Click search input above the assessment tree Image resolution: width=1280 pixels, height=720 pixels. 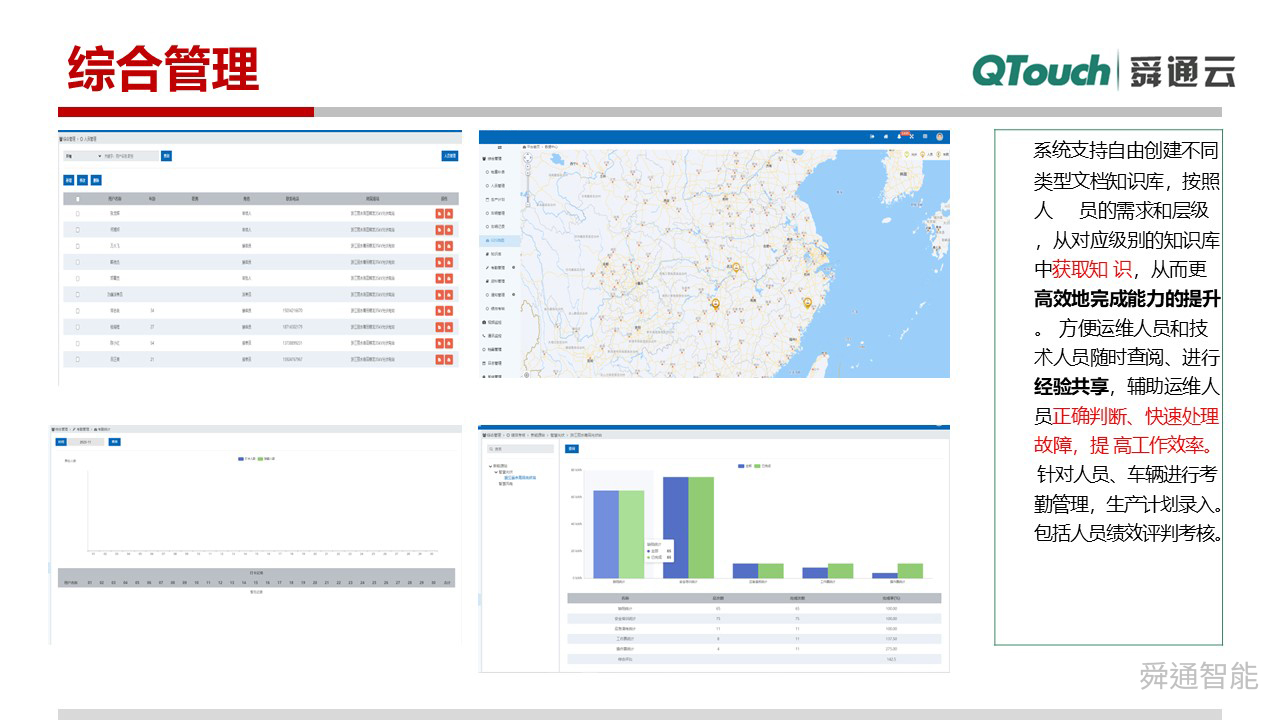pyautogui.click(x=520, y=449)
